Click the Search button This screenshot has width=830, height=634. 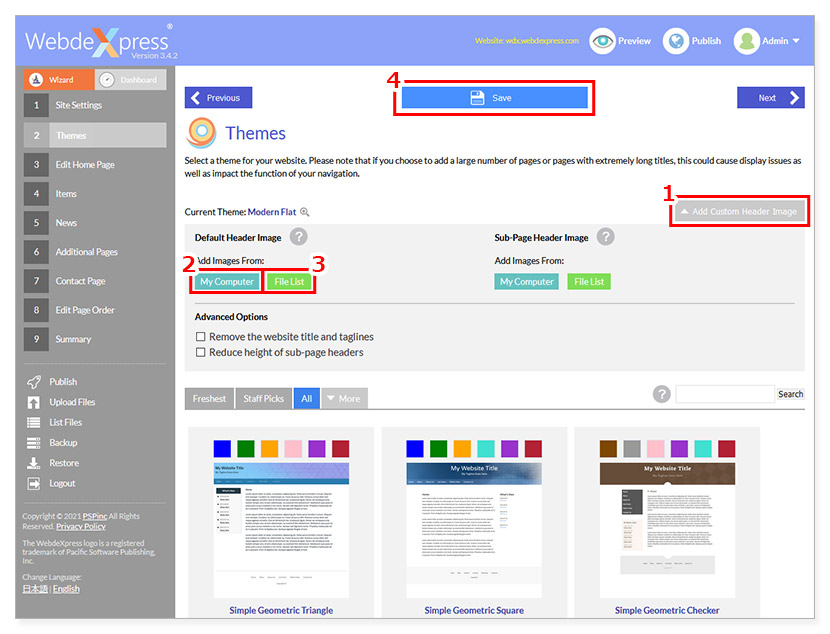pyautogui.click(x=790, y=394)
